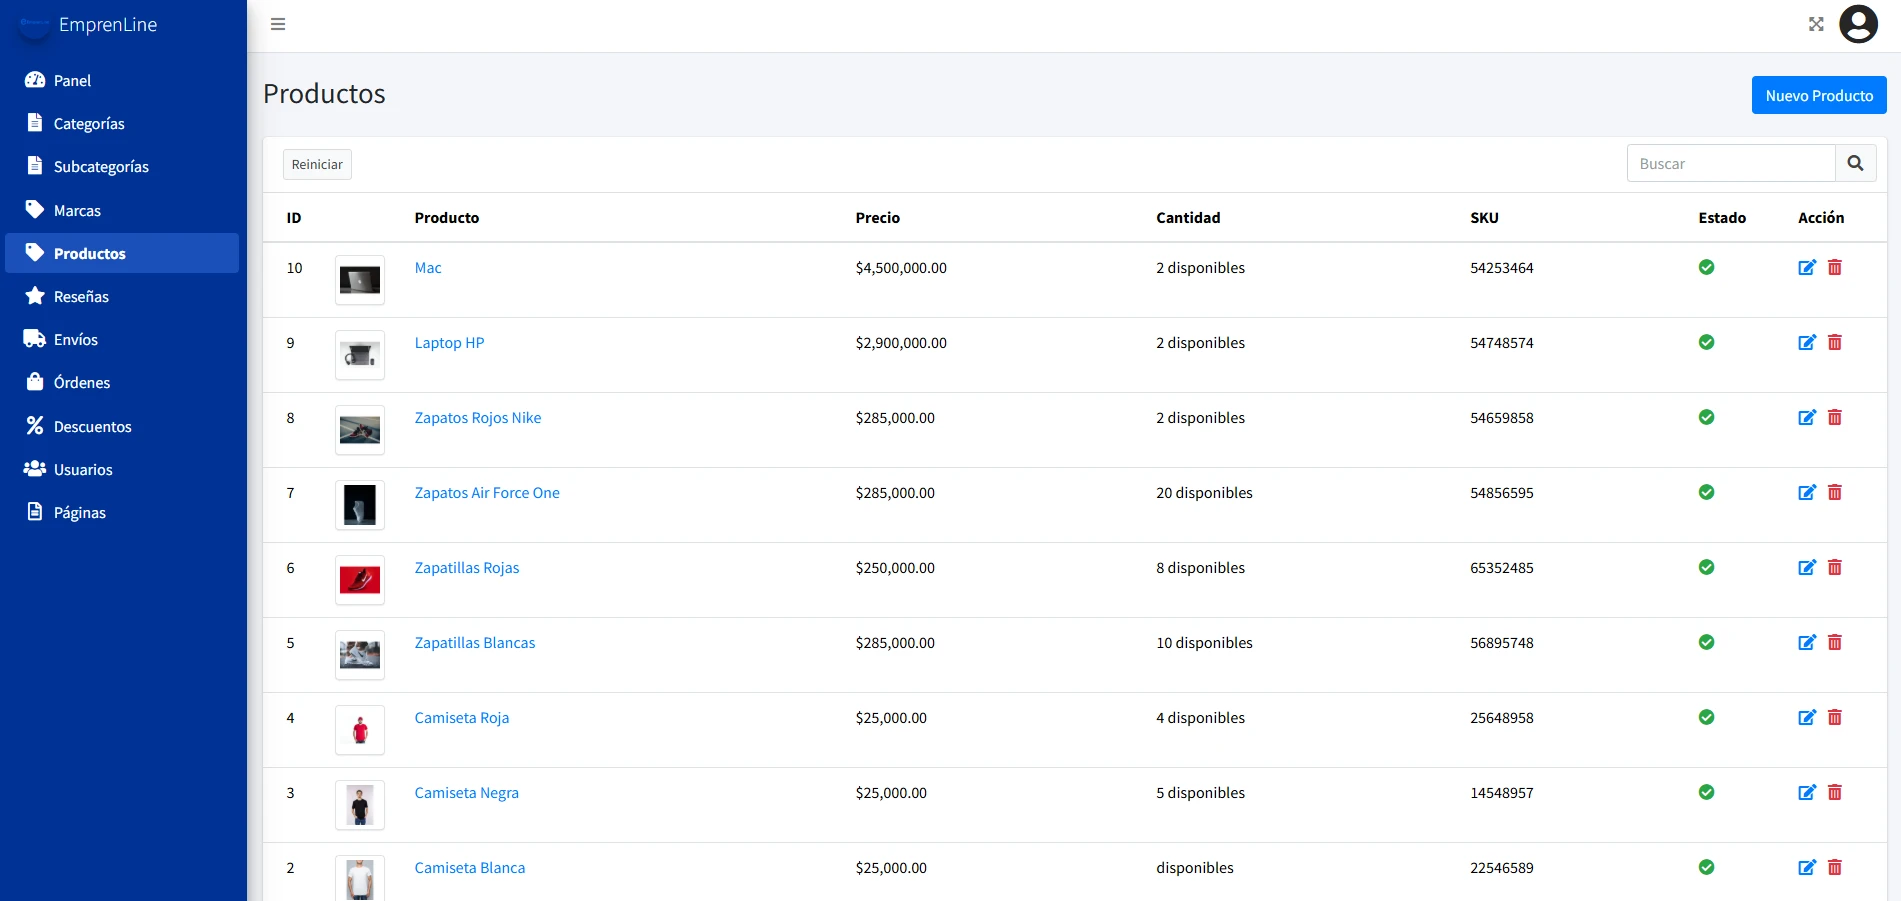This screenshot has width=1901, height=901.
Task: Open the Panel menu item
Action: 122,80
